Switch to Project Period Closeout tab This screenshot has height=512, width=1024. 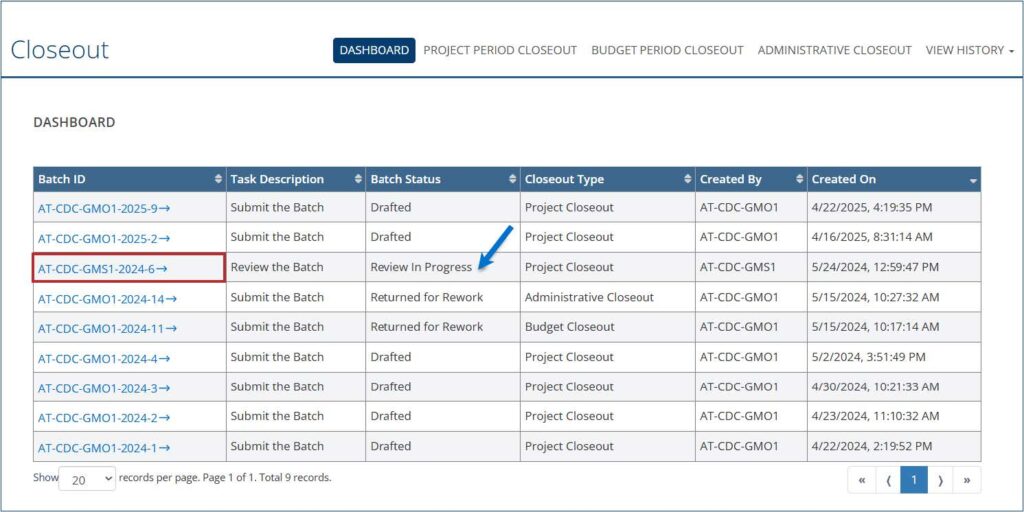(x=500, y=50)
